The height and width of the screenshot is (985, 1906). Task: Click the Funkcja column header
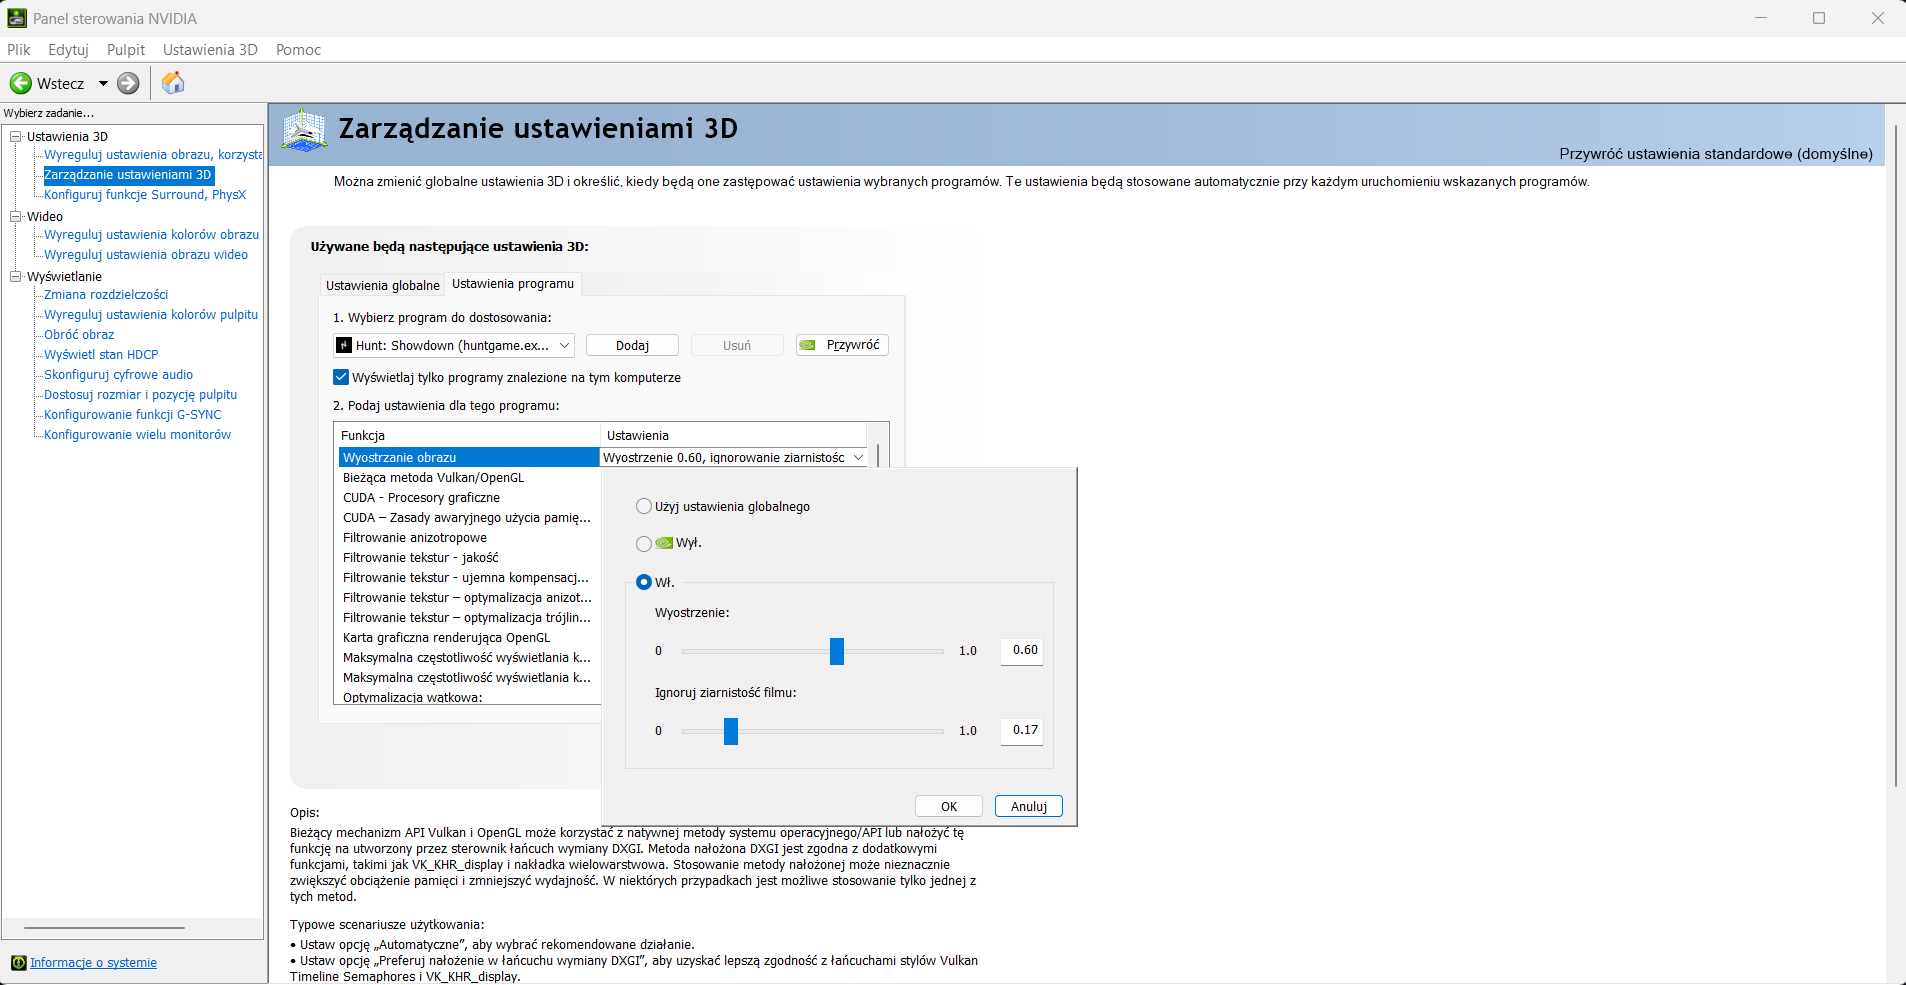coord(467,435)
